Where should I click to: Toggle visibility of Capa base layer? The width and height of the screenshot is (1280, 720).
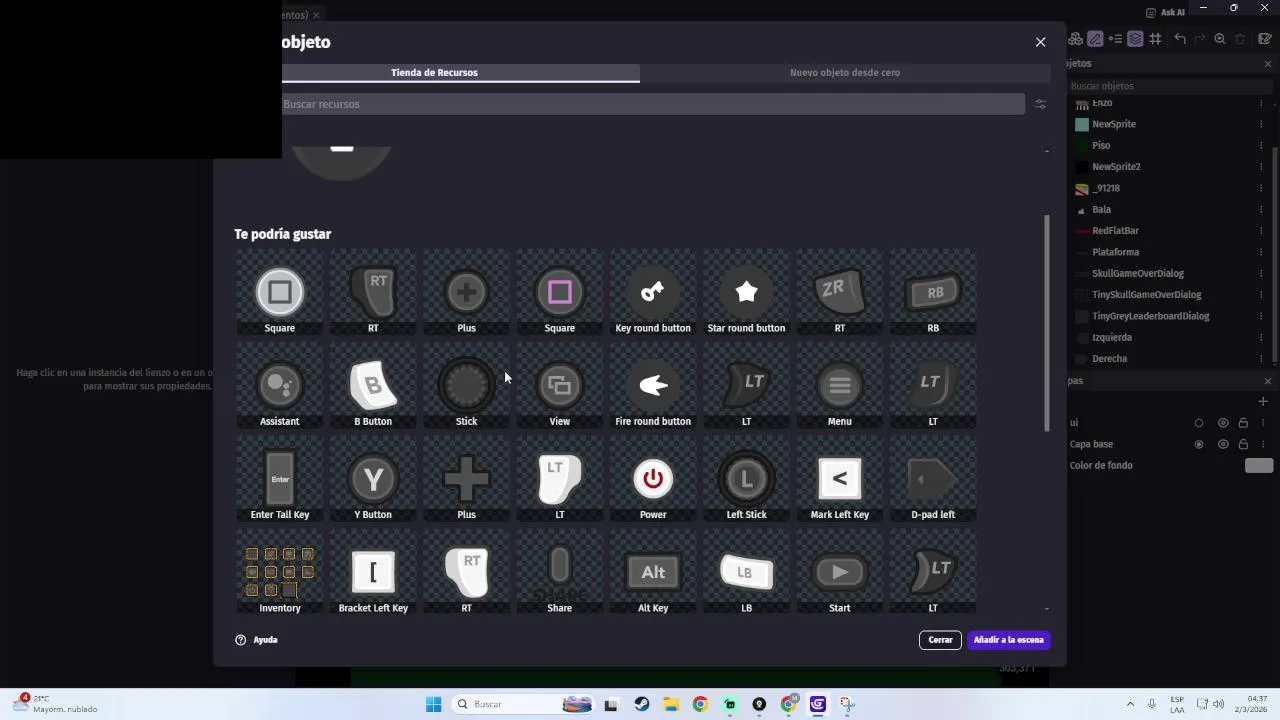pyautogui.click(x=1223, y=444)
